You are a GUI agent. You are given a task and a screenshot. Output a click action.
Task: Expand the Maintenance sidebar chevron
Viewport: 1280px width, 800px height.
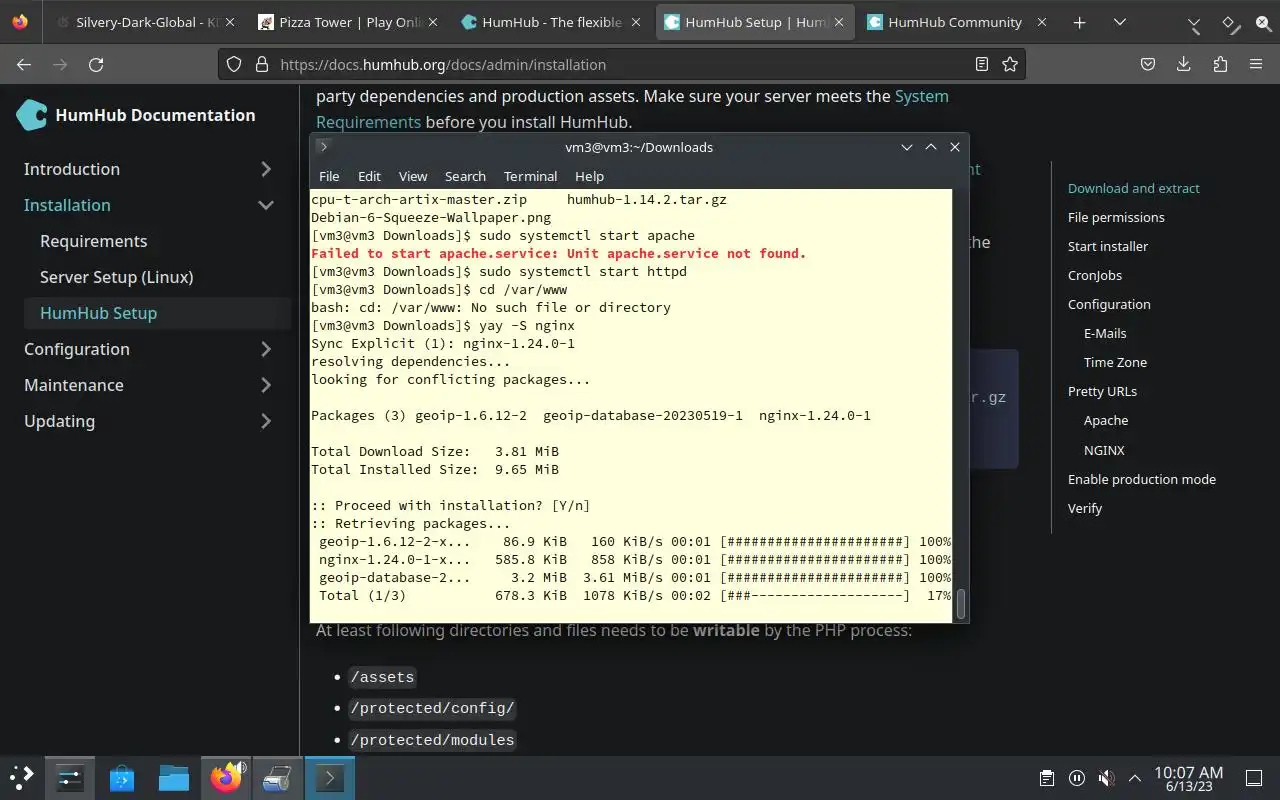[x=266, y=385]
